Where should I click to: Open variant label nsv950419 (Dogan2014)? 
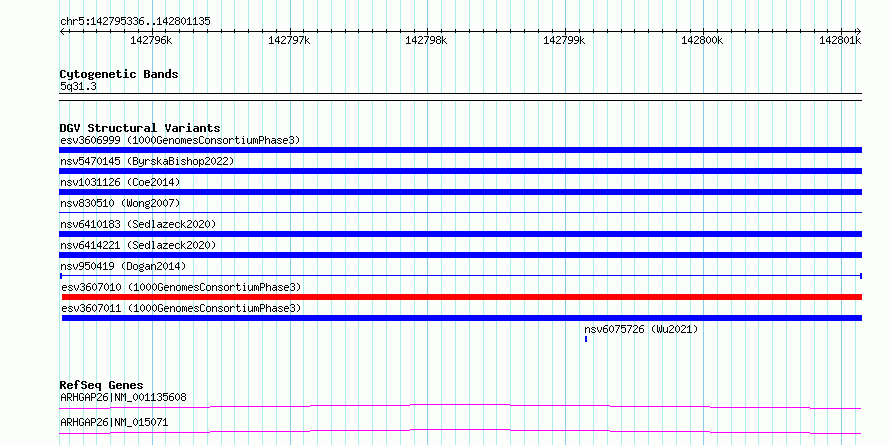coord(123,266)
